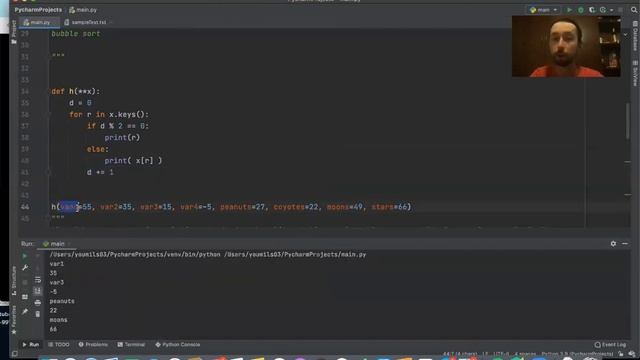
Task: Click the UTF-8 encoding status entry
Action: tap(501, 354)
